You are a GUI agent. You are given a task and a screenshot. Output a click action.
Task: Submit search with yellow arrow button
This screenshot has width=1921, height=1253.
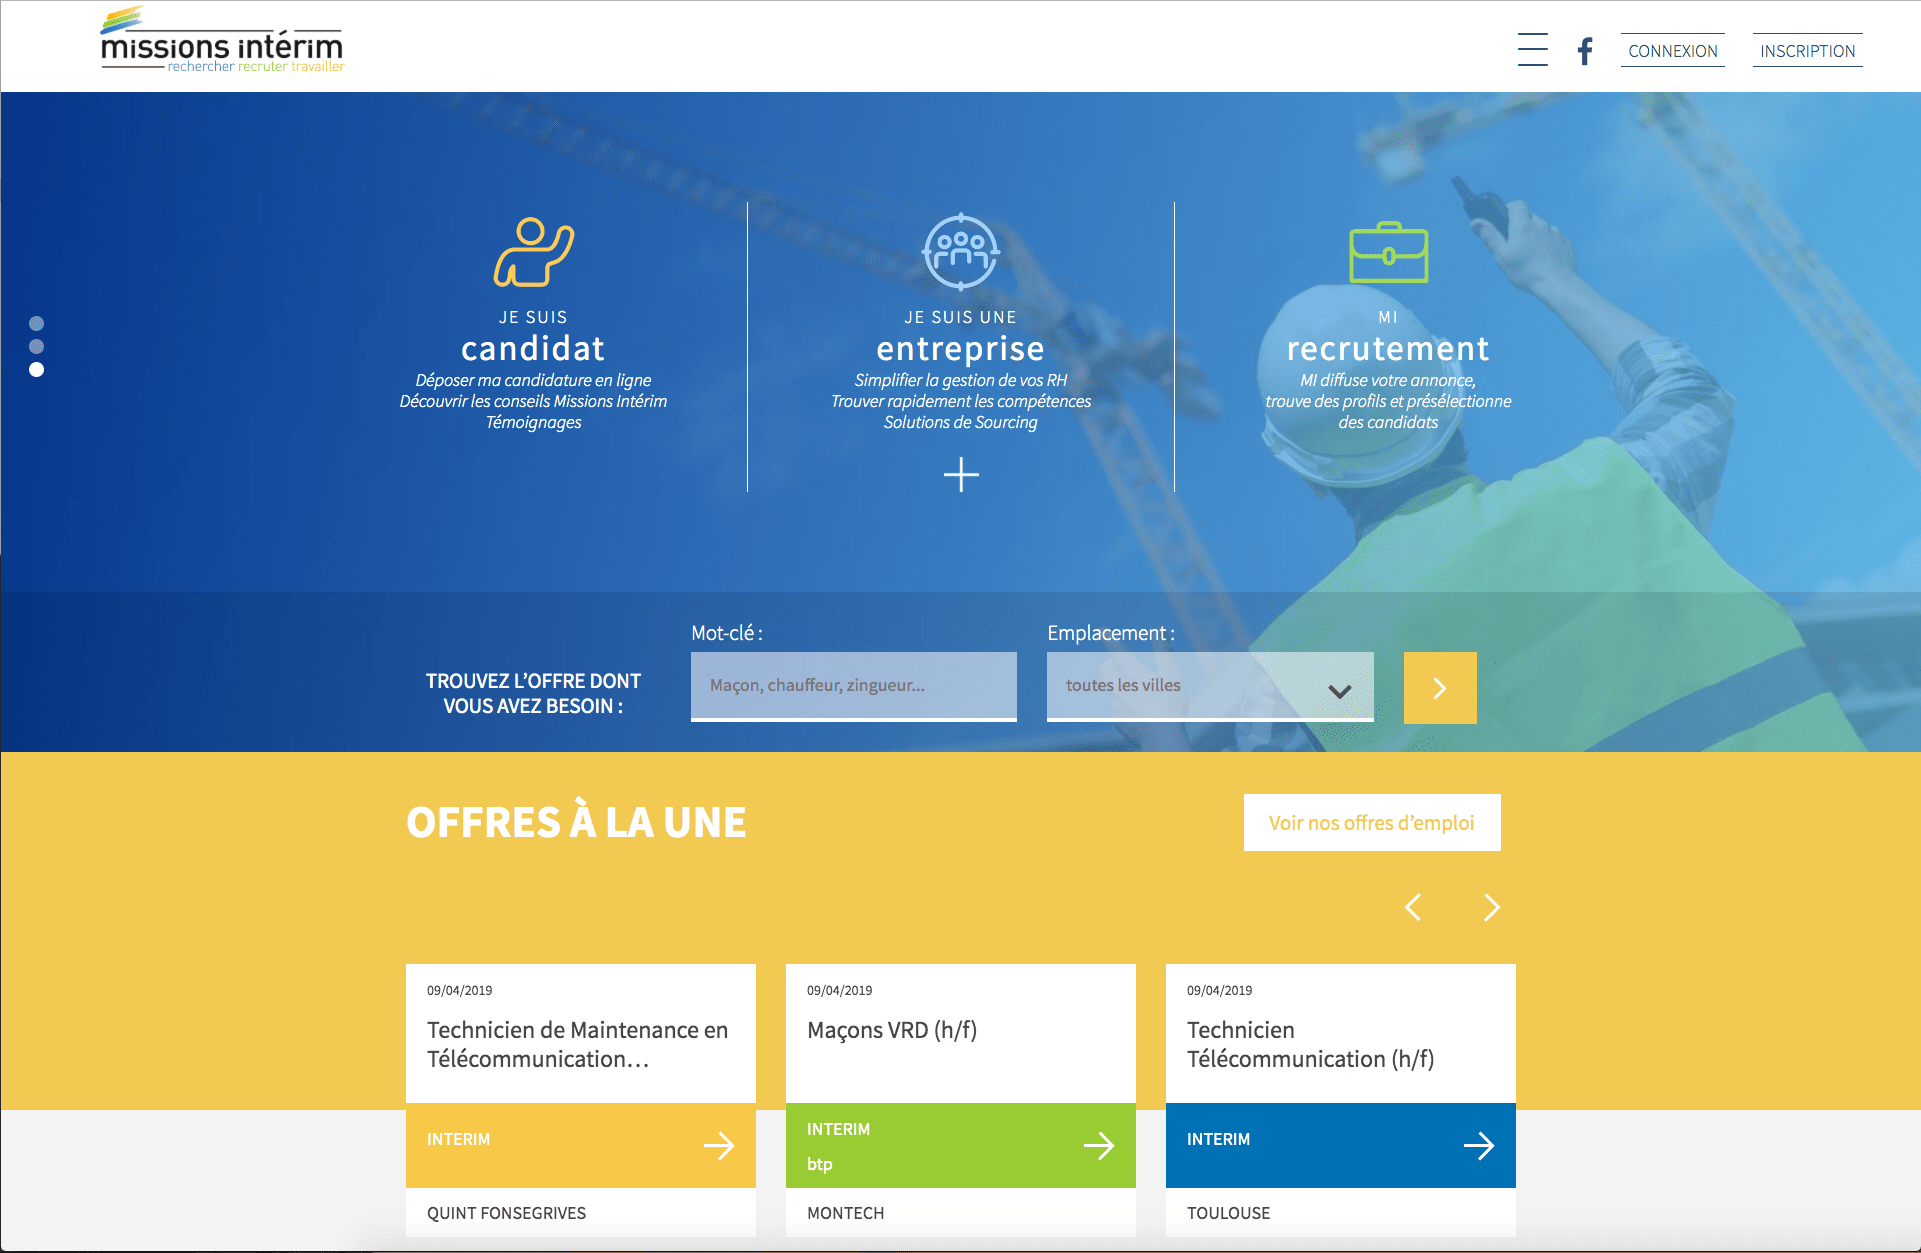pos(1439,688)
